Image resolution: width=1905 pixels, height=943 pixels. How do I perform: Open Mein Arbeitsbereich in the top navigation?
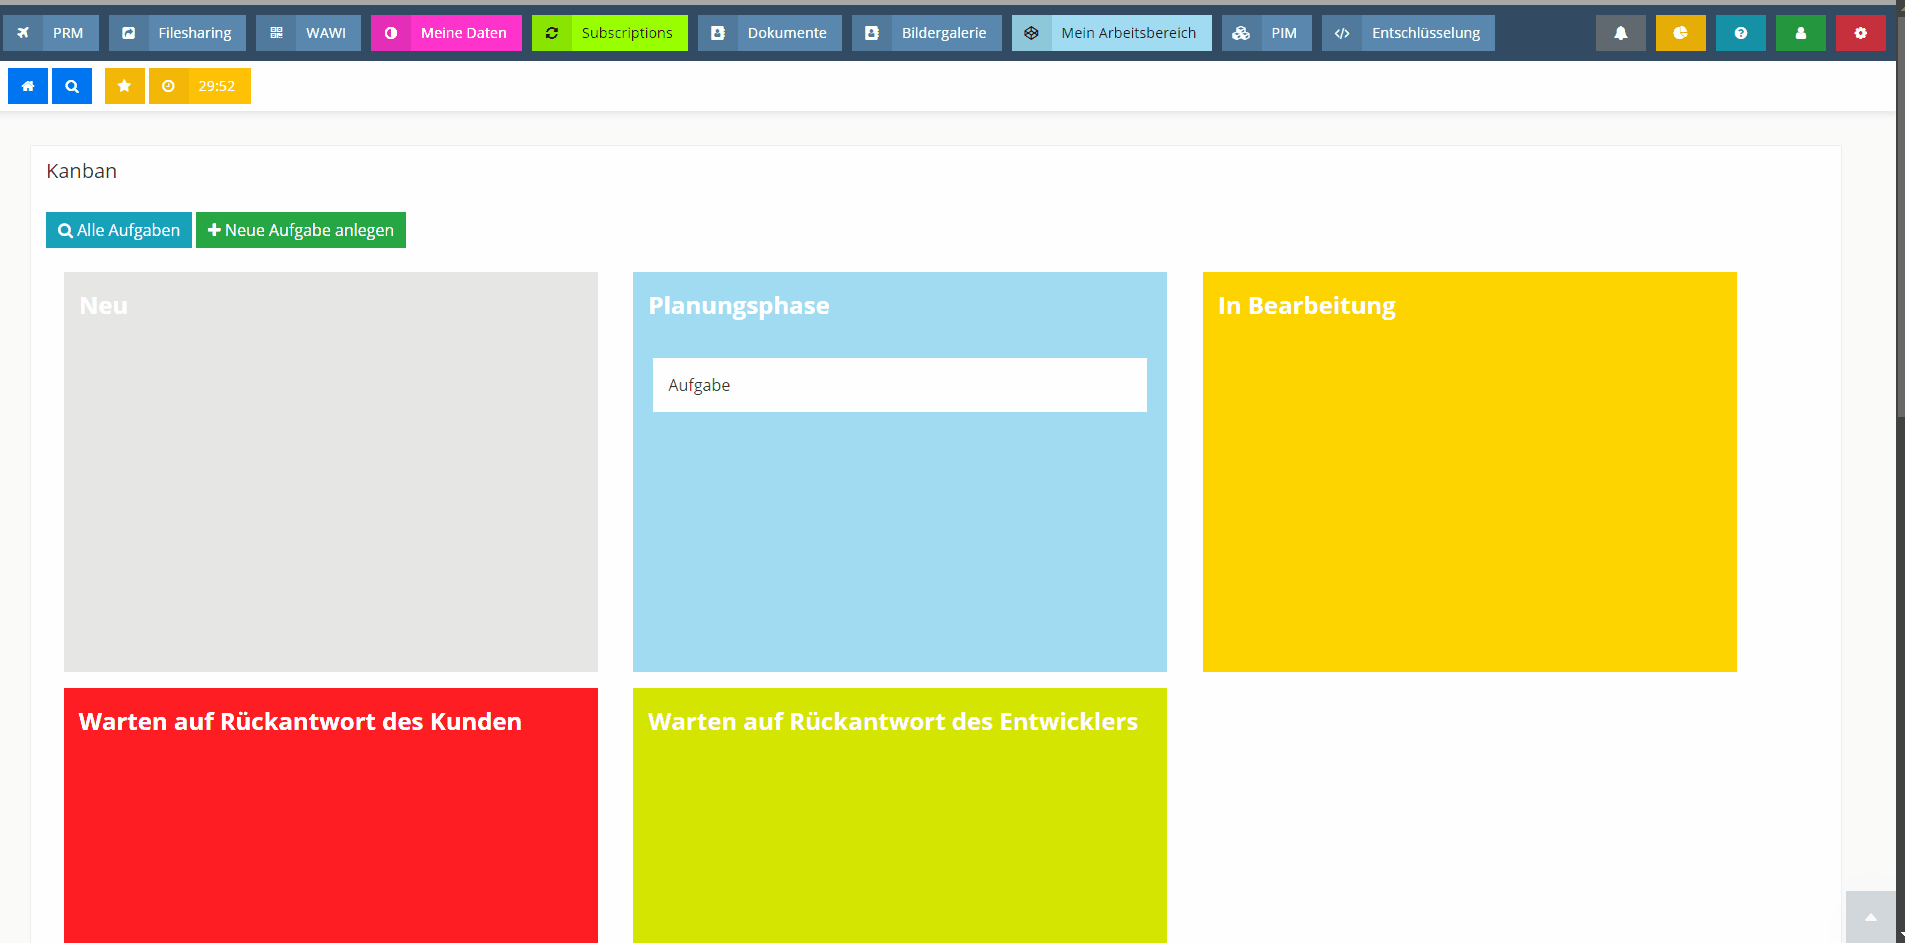1111,33
